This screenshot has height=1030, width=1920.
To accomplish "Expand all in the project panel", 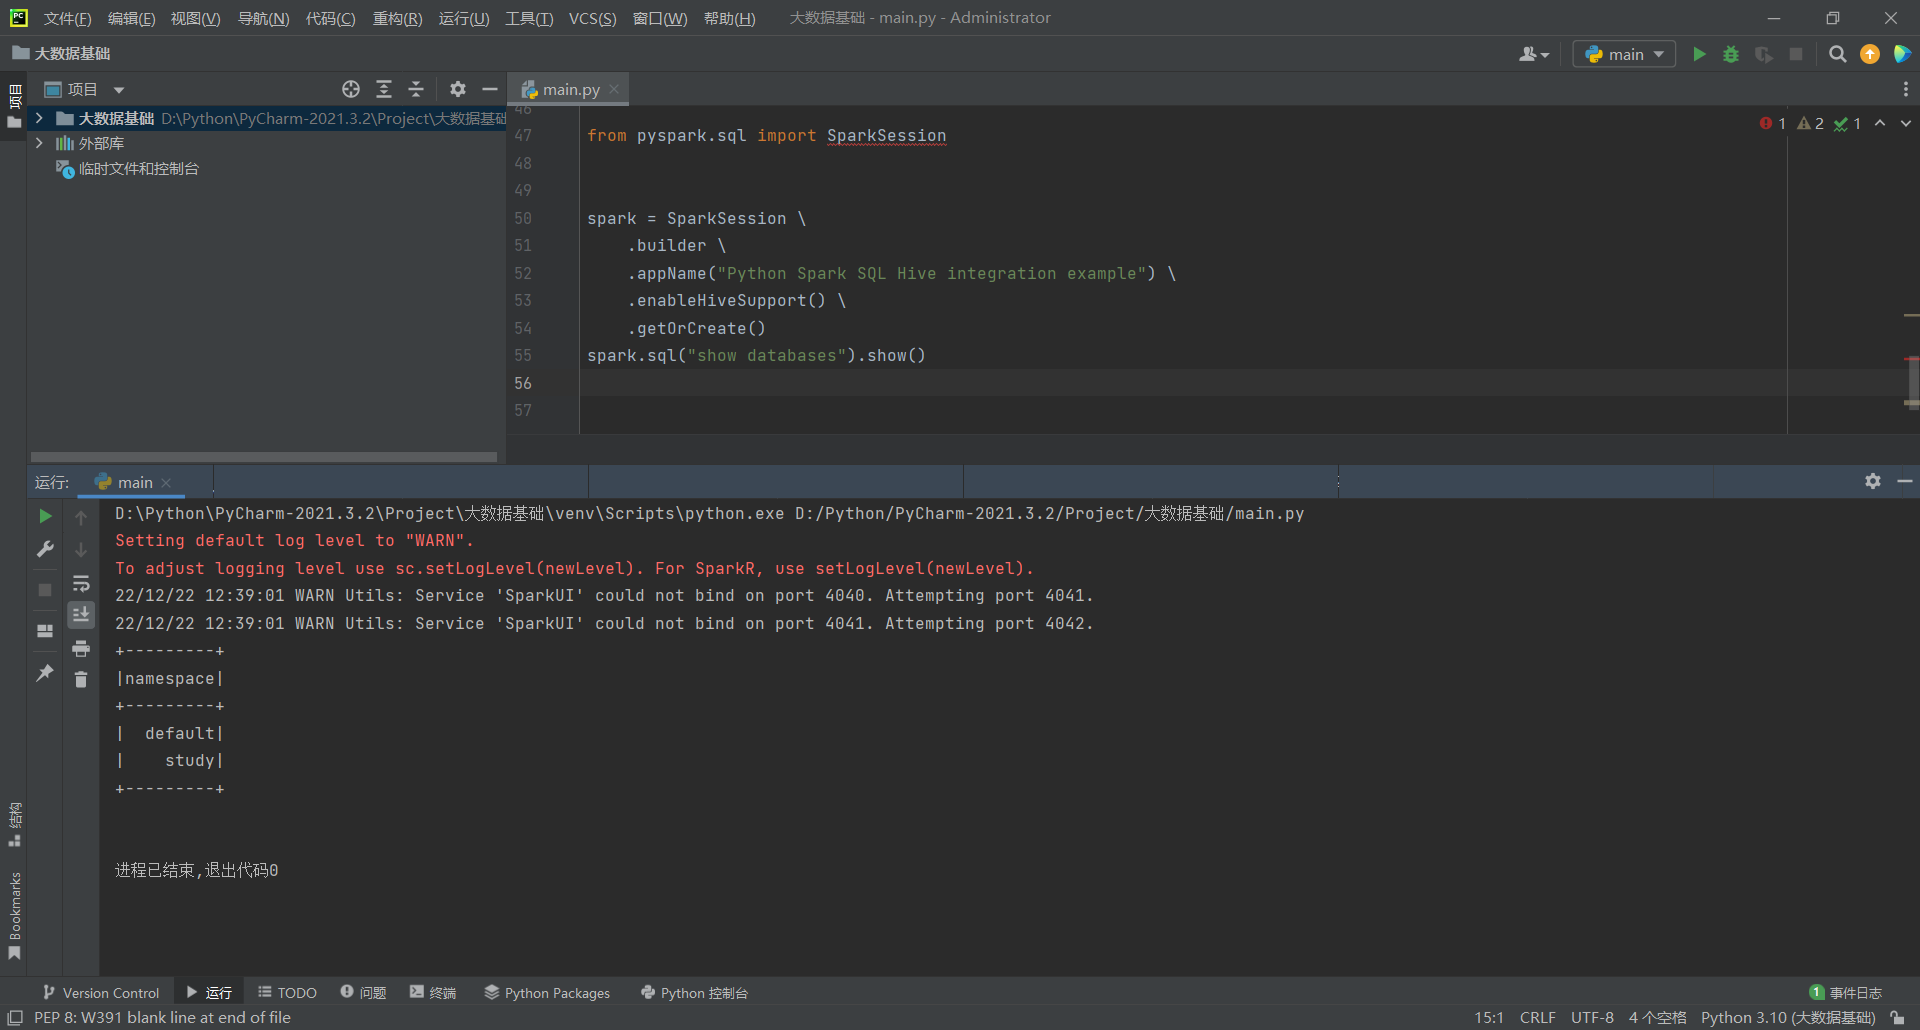I will point(384,89).
